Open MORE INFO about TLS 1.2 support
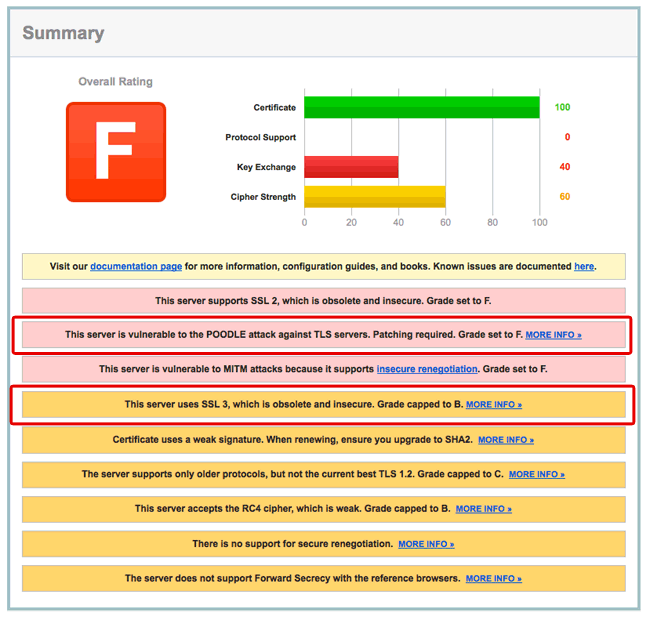Viewport: 650px width, 627px height. [x=536, y=474]
